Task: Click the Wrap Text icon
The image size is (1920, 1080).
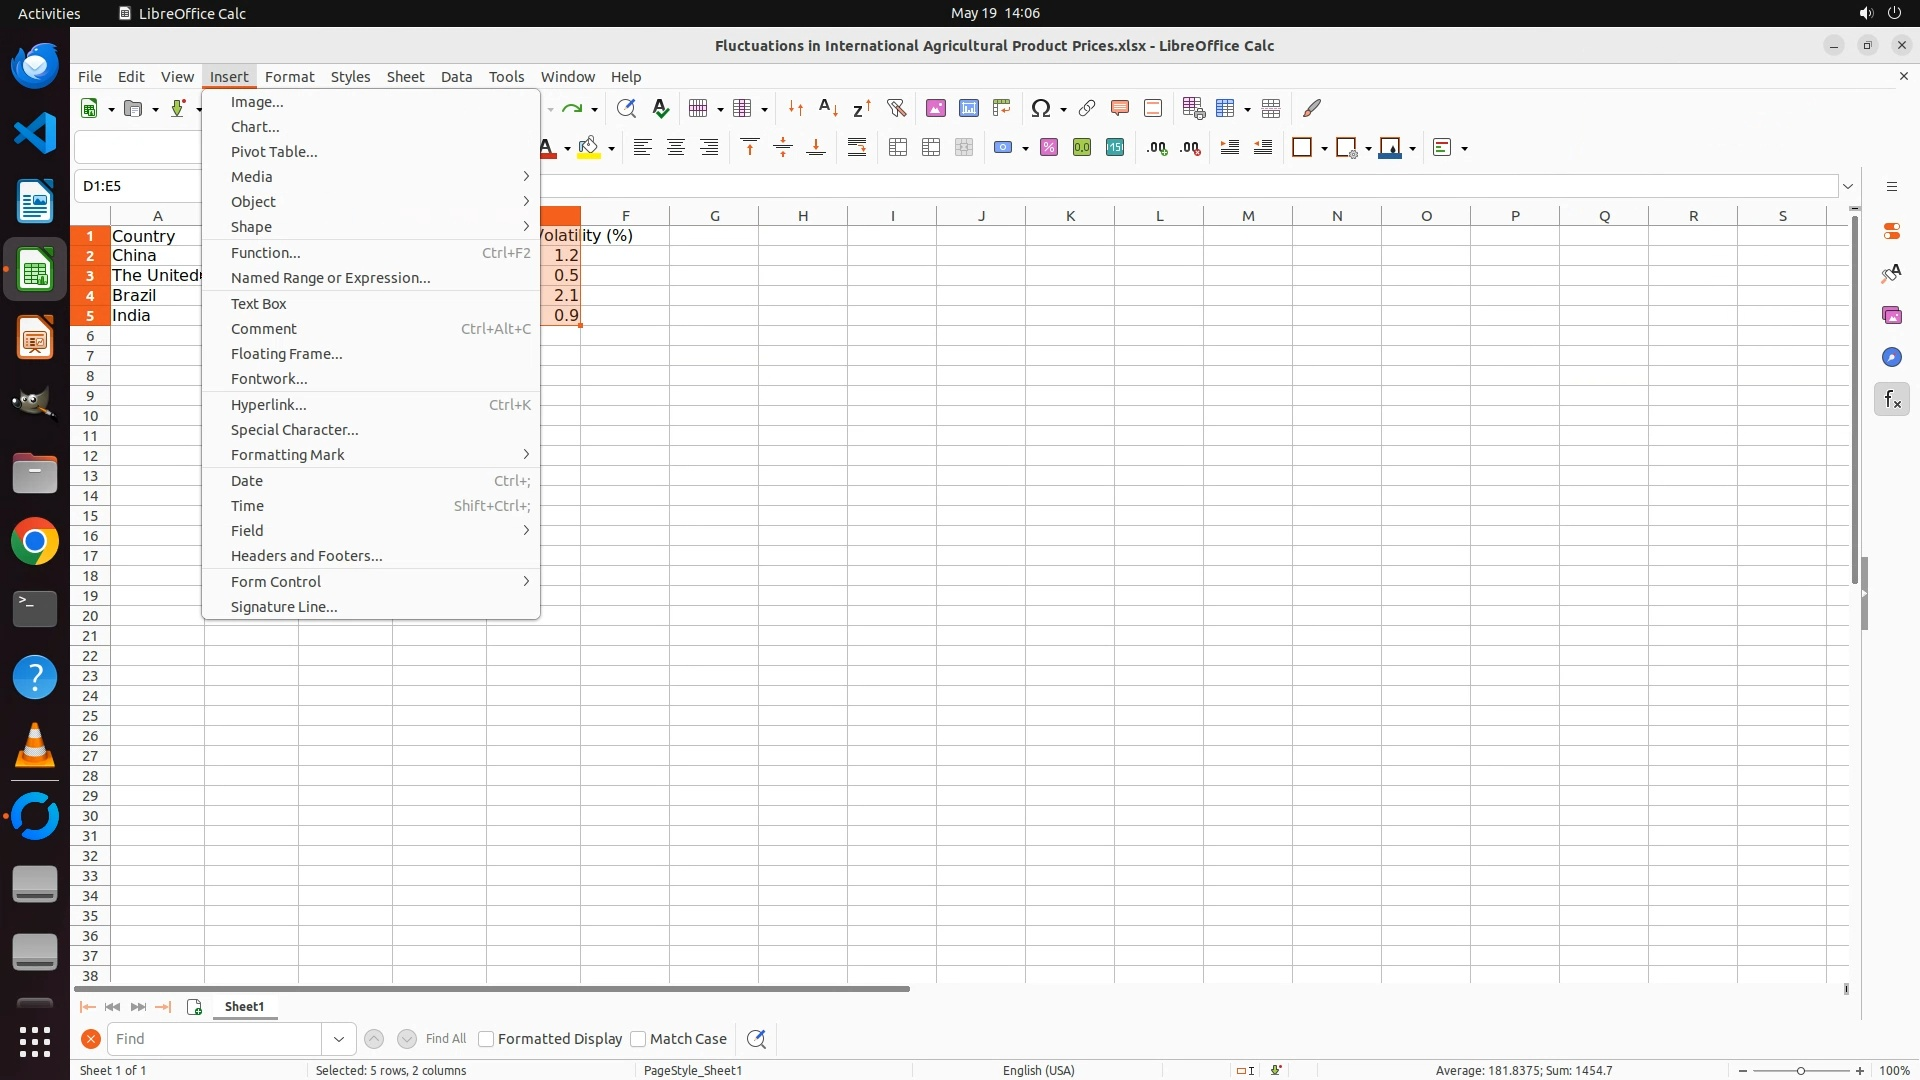Action: [x=857, y=148]
